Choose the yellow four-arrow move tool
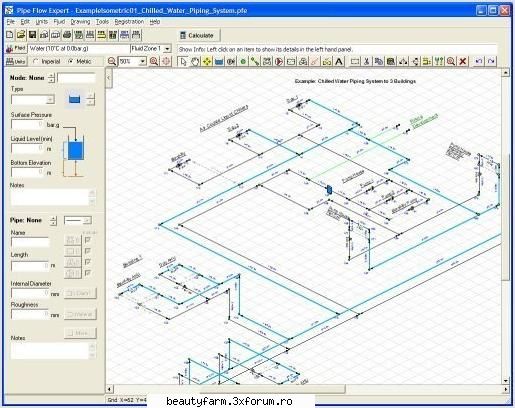Image resolution: width=515 pixels, height=408 pixels. tap(207, 61)
